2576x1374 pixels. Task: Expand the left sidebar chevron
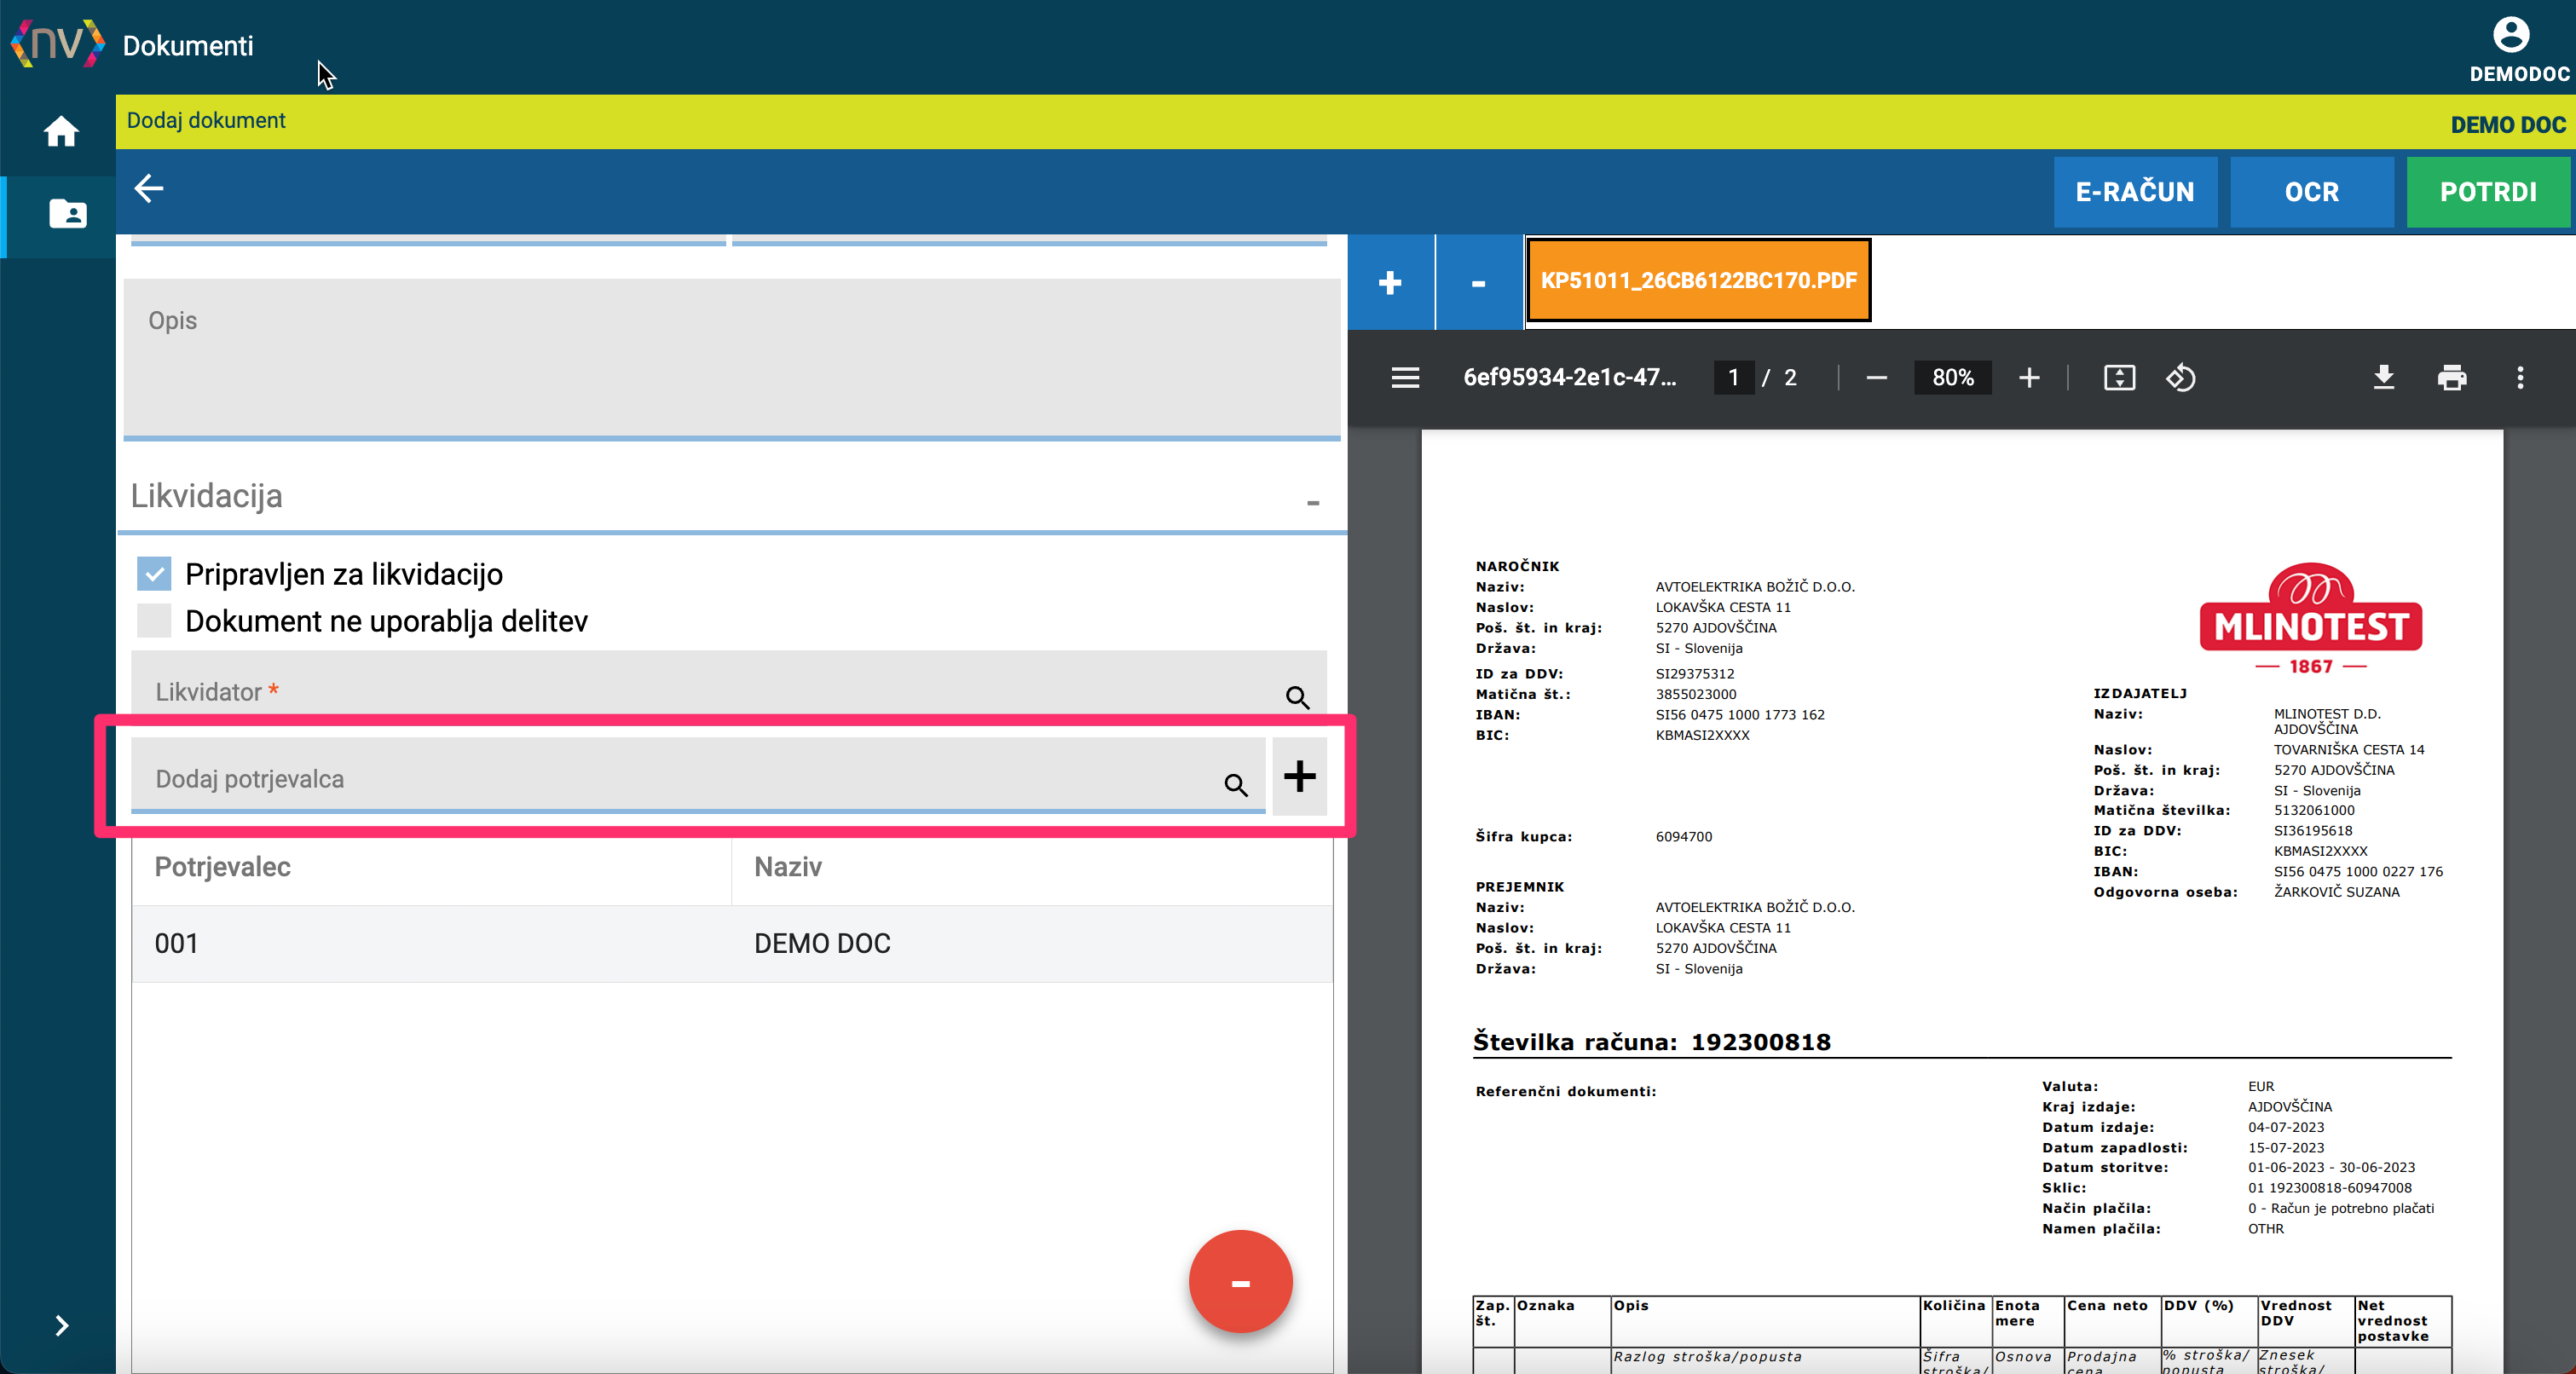tap(61, 1325)
